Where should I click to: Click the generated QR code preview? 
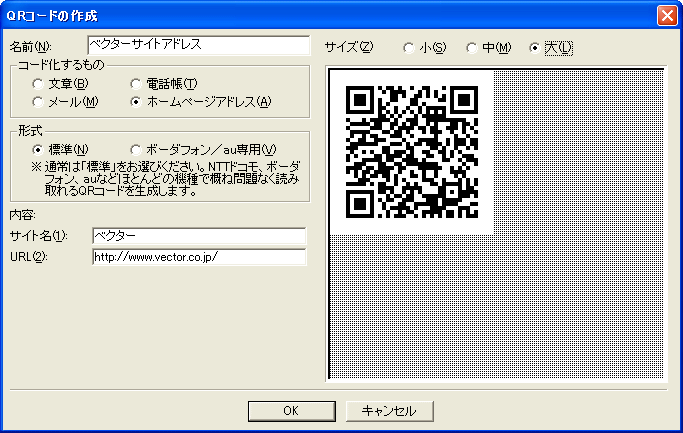pos(412,152)
